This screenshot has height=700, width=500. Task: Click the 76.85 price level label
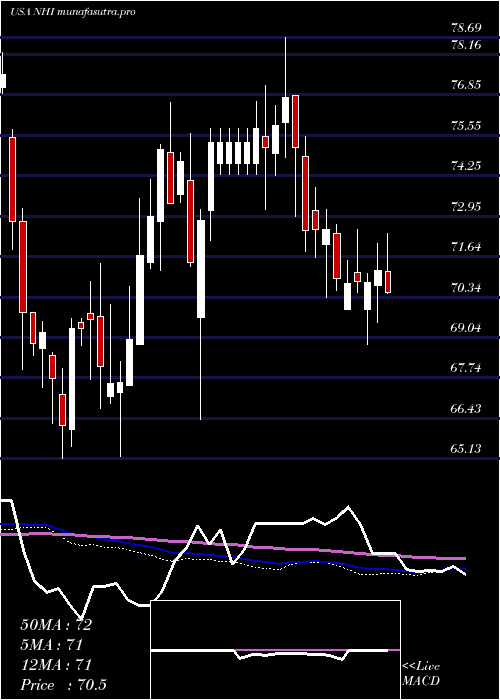(x=466, y=84)
